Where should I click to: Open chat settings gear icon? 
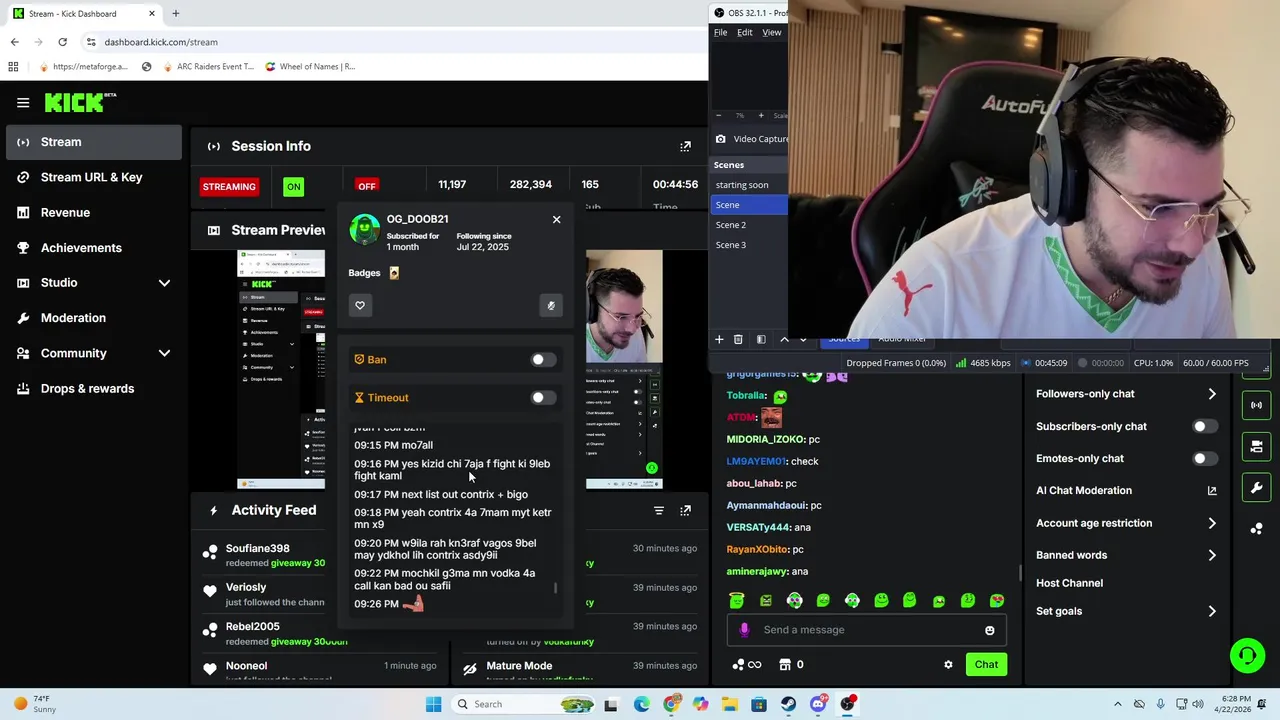948,664
